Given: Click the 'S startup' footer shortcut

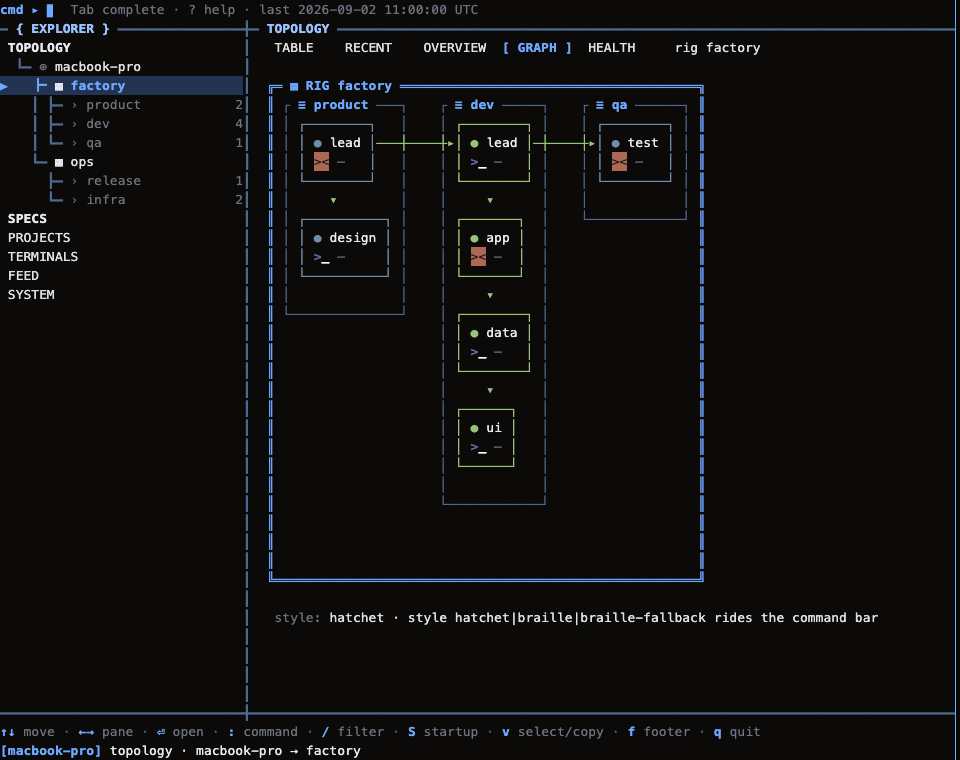Looking at the screenshot, I should coord(443,732).
